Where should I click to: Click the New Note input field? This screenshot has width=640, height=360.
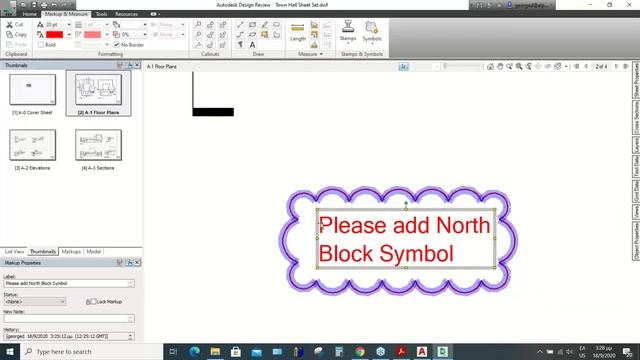tap(69, 318)
